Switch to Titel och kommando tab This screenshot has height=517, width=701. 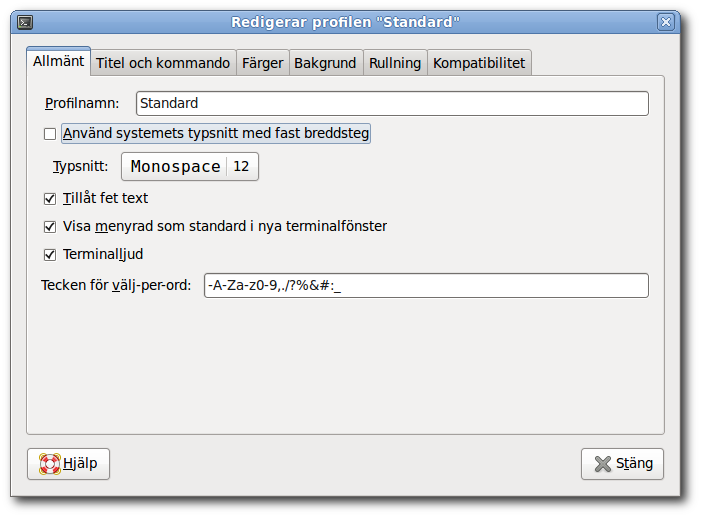click(163, 63)
